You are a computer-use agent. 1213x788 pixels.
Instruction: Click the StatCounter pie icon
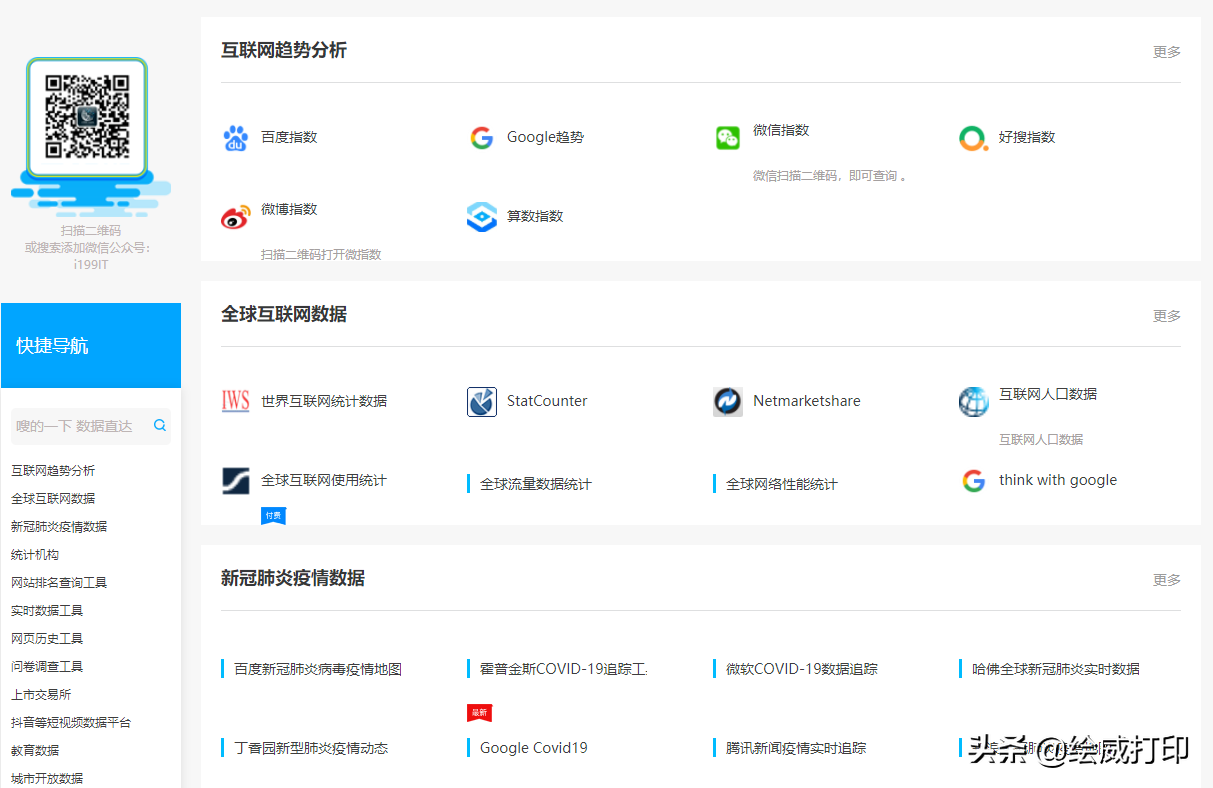(x=481, y=402)
